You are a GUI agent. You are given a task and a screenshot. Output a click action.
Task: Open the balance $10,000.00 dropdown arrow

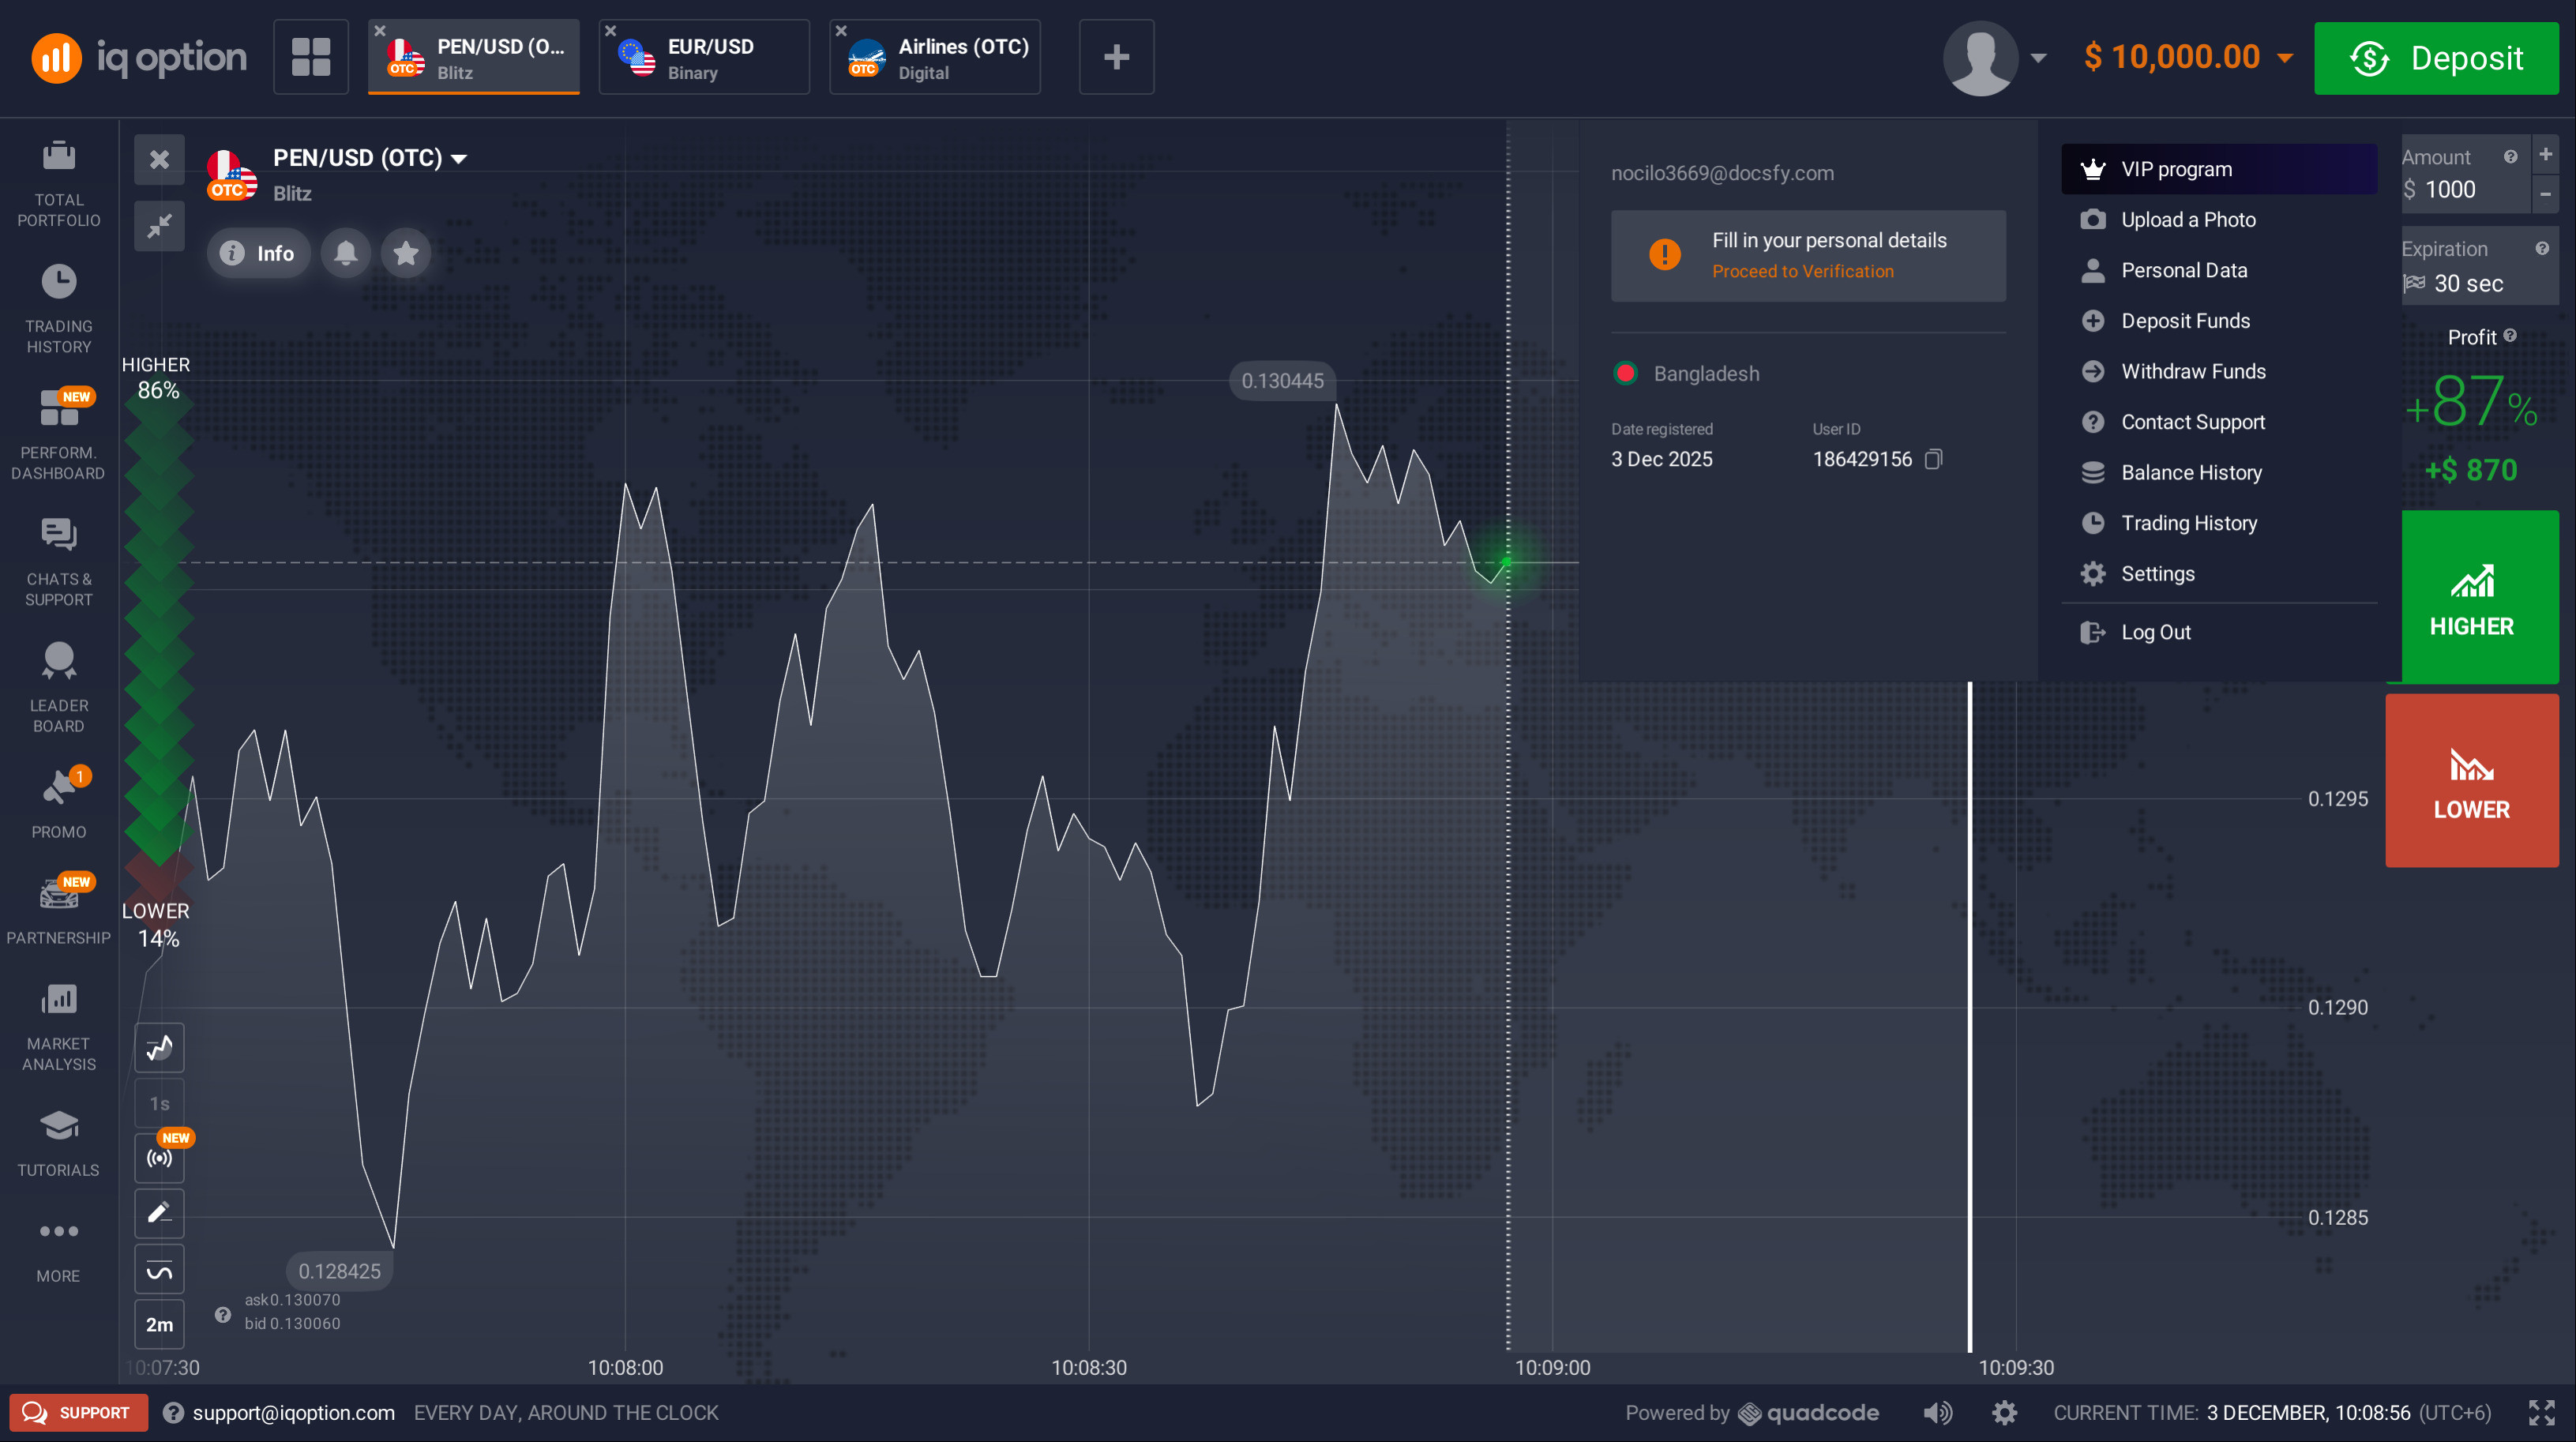point(2285,58)
